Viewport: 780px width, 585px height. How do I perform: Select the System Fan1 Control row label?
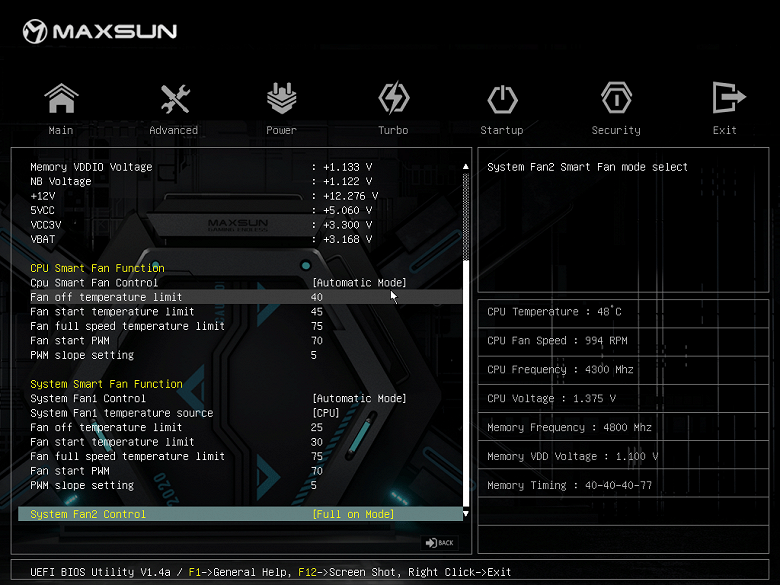pyautogui.click(x=88, y=398)
